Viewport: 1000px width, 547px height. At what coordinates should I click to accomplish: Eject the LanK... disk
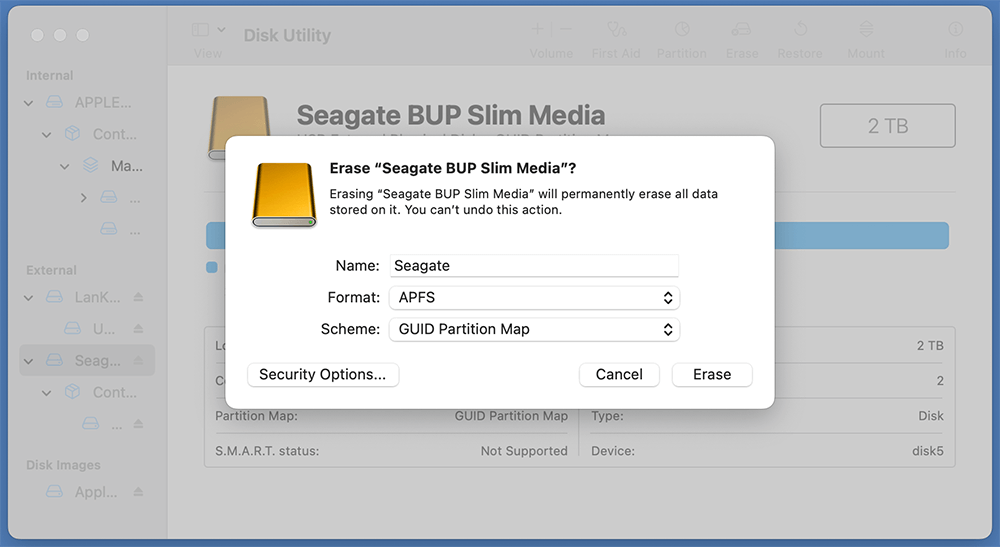138,297
